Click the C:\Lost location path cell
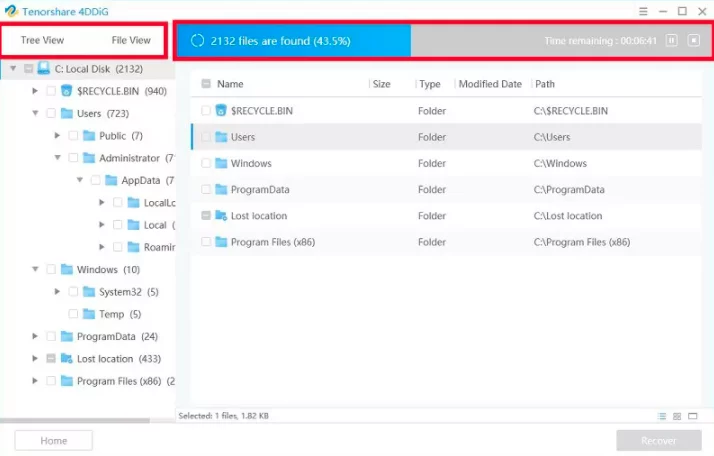This screenshot has width=714, height=456. click(x=568, y=215)
